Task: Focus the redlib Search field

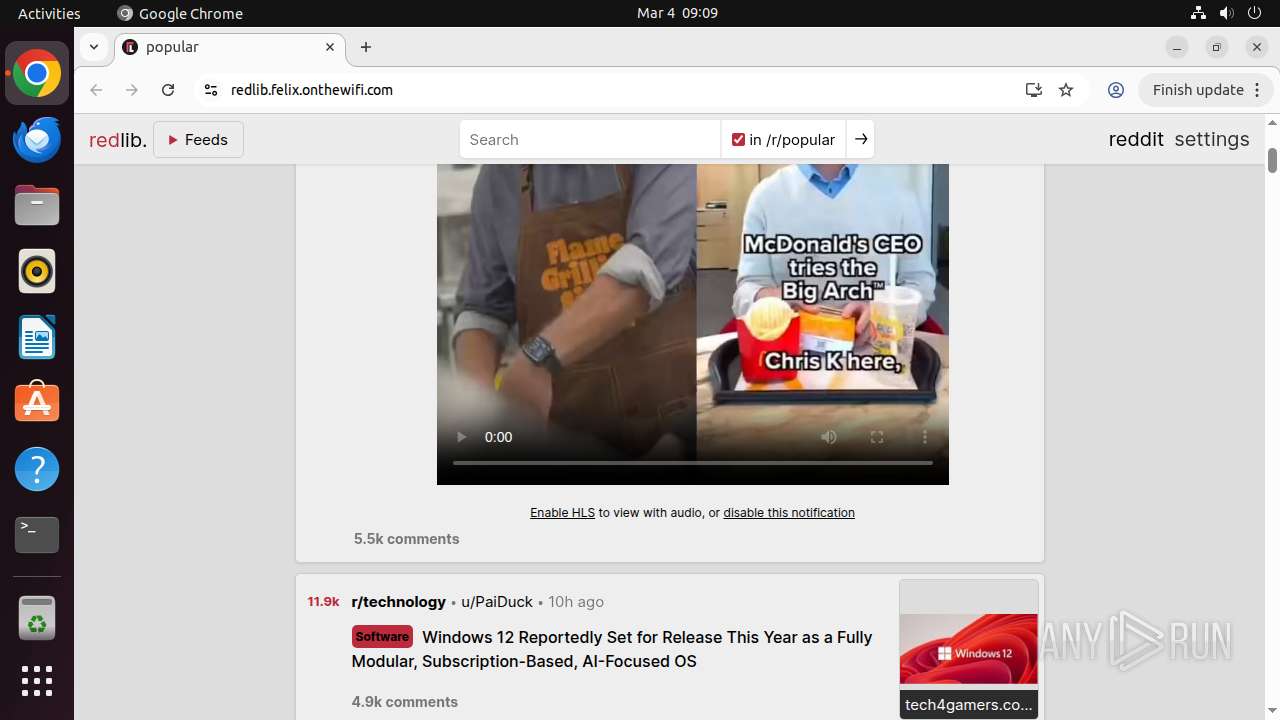Action: [590, 140]
